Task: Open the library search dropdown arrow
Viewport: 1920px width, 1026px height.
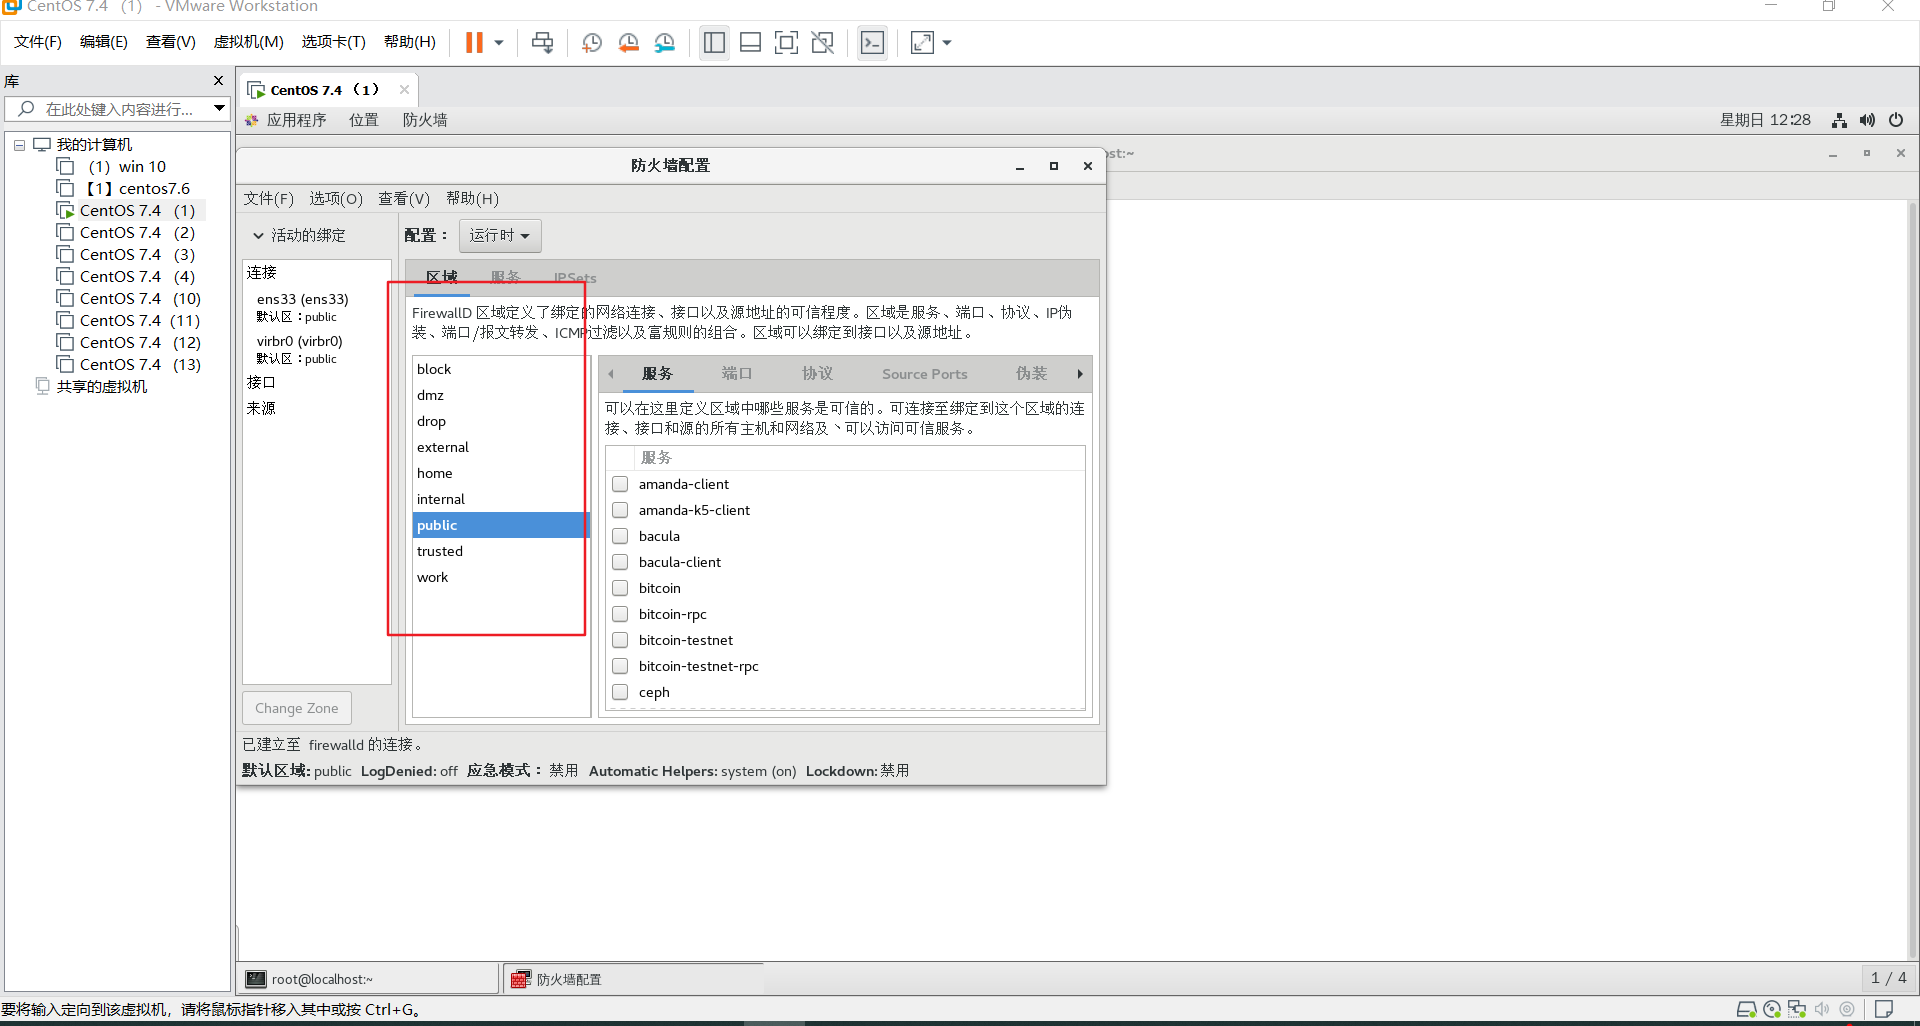Action: pyautogui.click(x=218, y=108)
